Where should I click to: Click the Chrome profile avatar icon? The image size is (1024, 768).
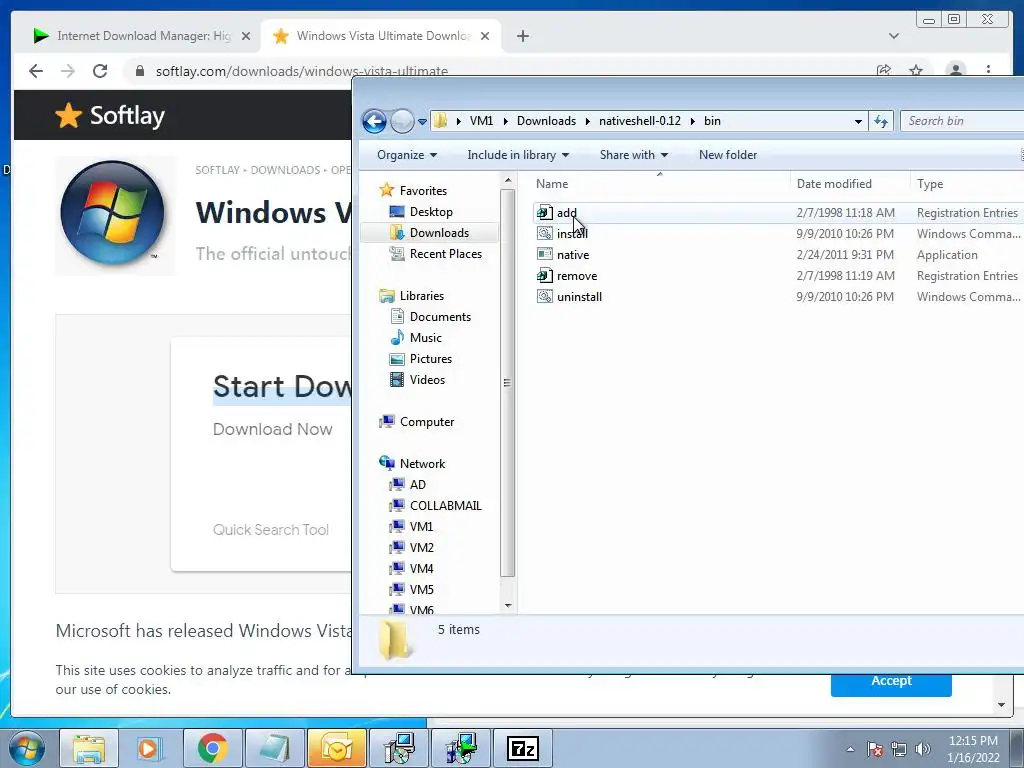(x=955, y=70)
